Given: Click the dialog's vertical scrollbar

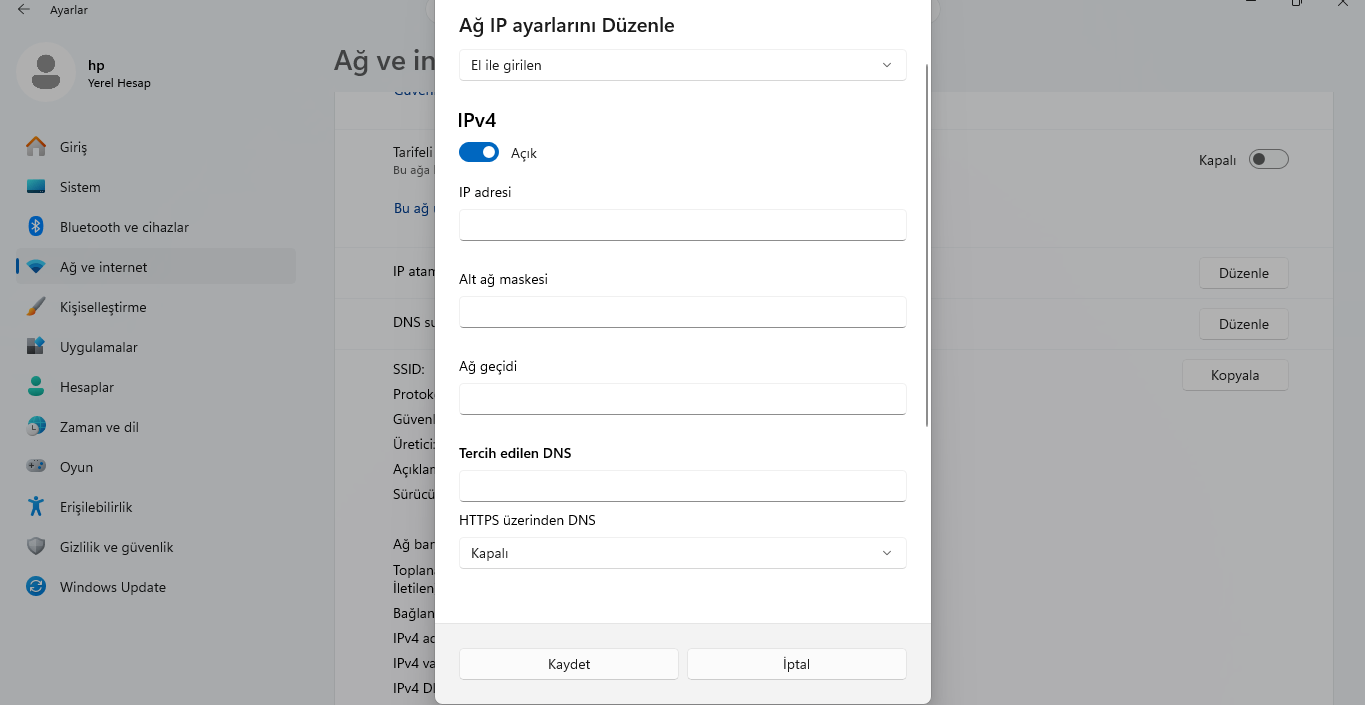Looking at the screenshot, I should click(928, 245).
